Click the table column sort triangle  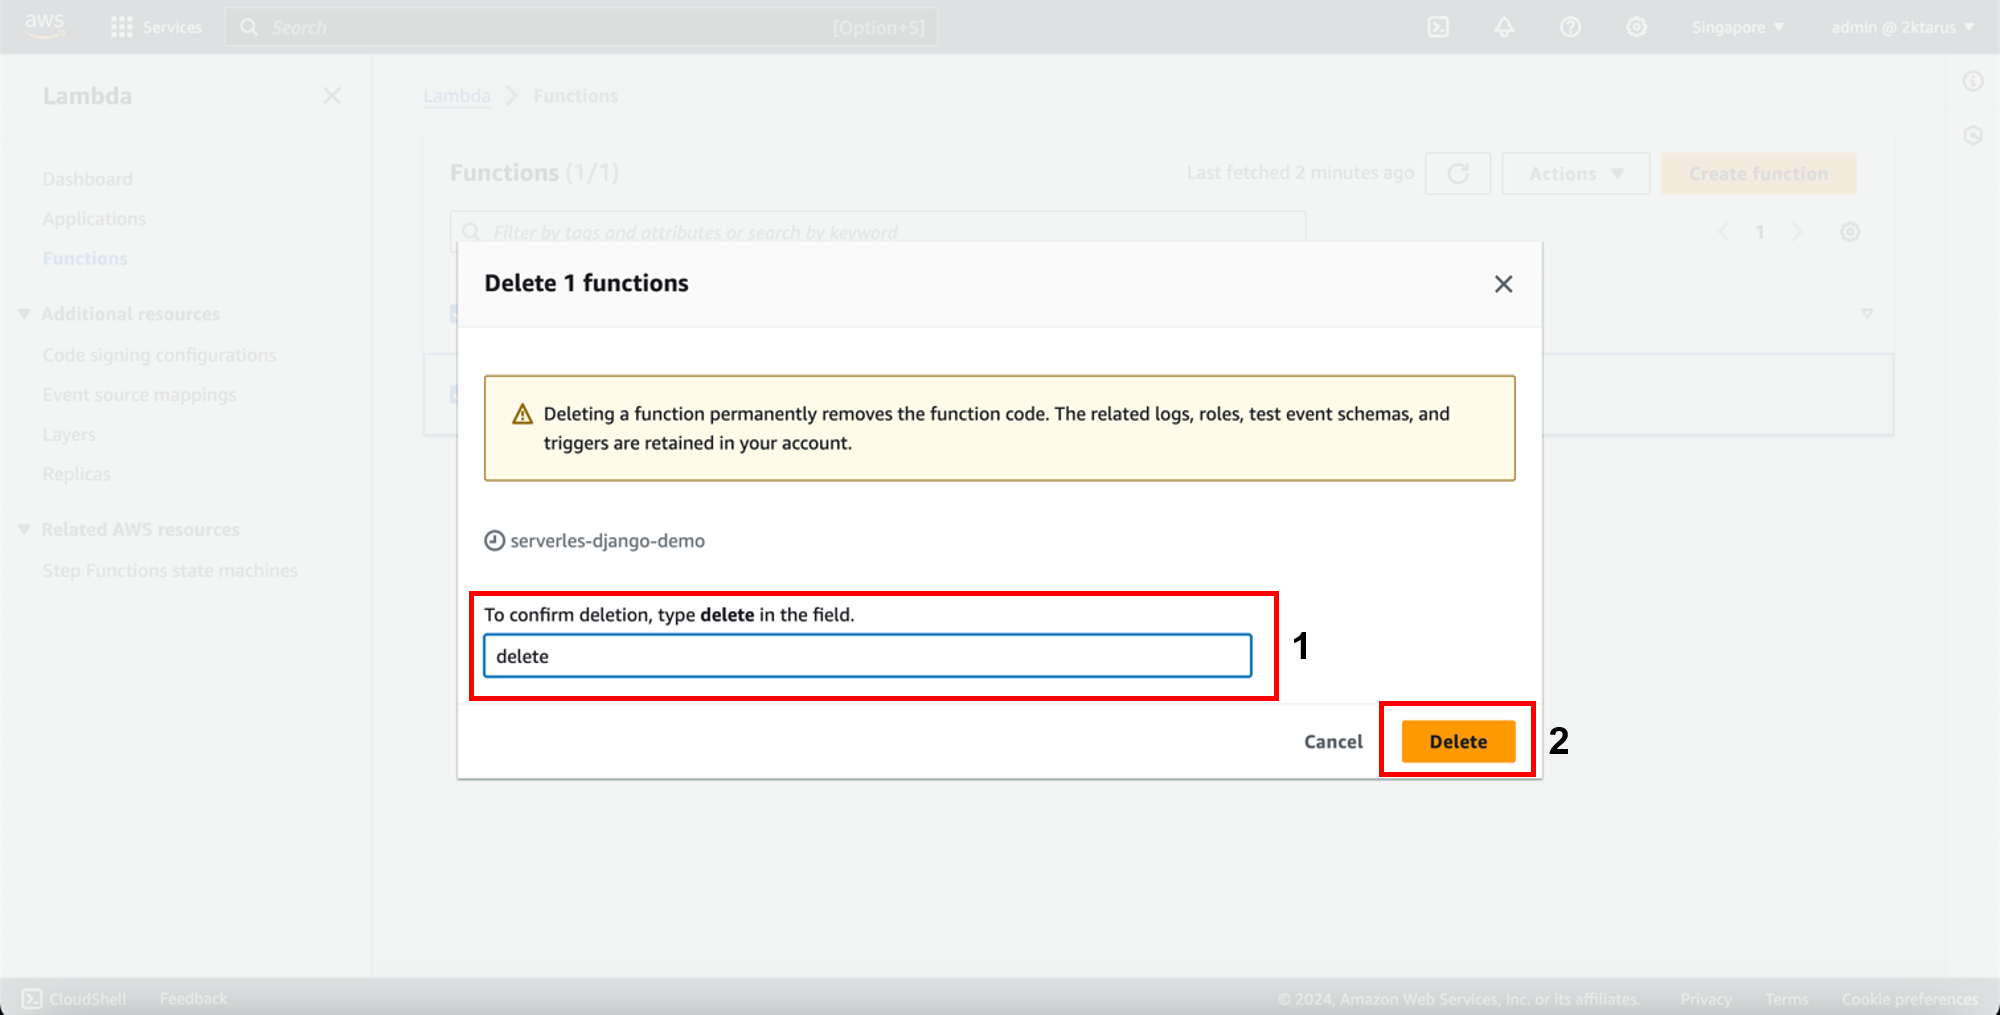(1867, 314)
